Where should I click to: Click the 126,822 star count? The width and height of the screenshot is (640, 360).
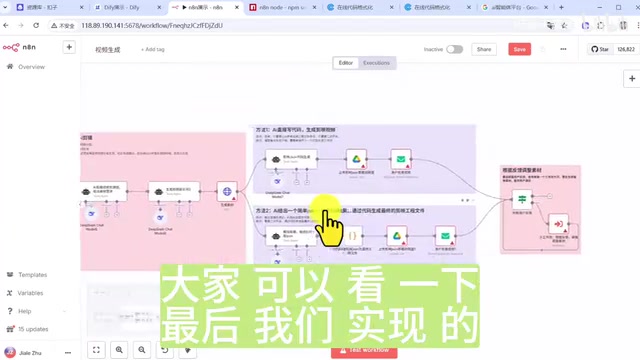coord(626,49)
